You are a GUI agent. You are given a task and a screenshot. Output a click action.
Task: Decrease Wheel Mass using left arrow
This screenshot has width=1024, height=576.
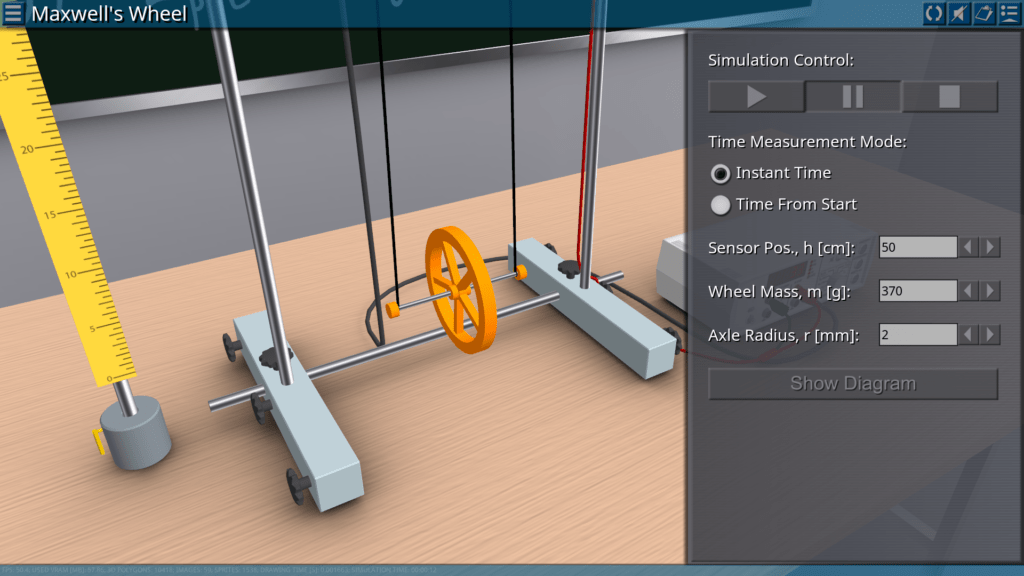click(x=969, y=291)
